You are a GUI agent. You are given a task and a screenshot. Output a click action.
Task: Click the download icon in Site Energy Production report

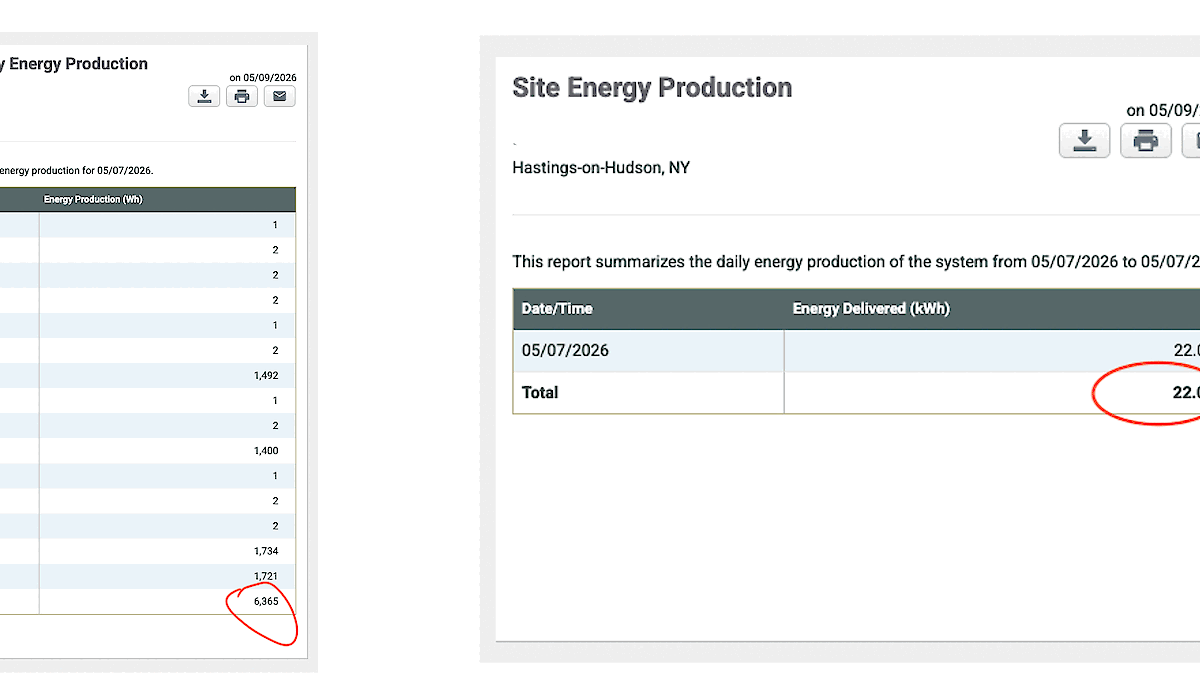tap(1085, 141)
